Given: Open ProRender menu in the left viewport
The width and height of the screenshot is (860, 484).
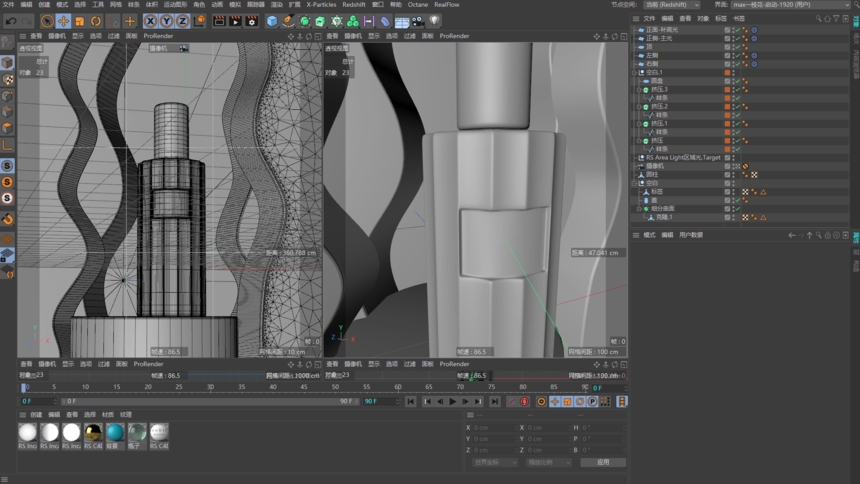Looking at the screenshot, I should pos(159,36).
